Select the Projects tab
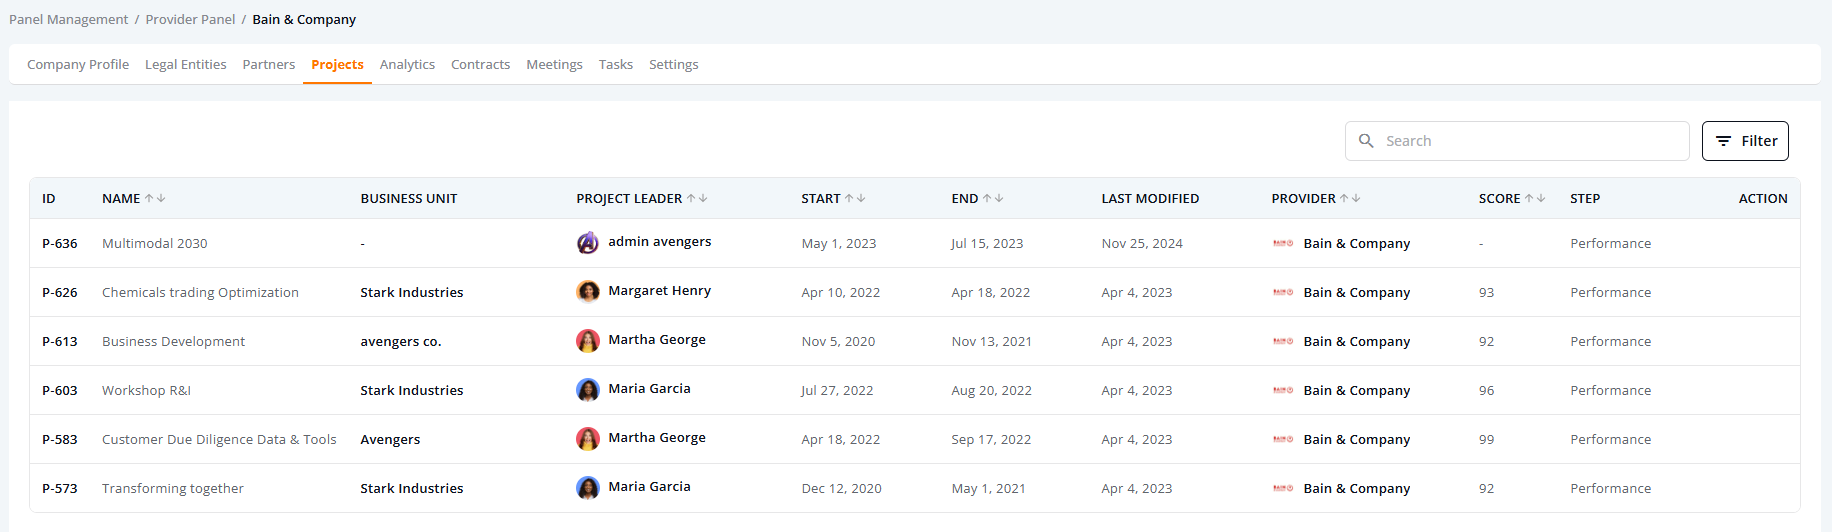This screenshot has height=532, width=1832. (x=337, y=64)
